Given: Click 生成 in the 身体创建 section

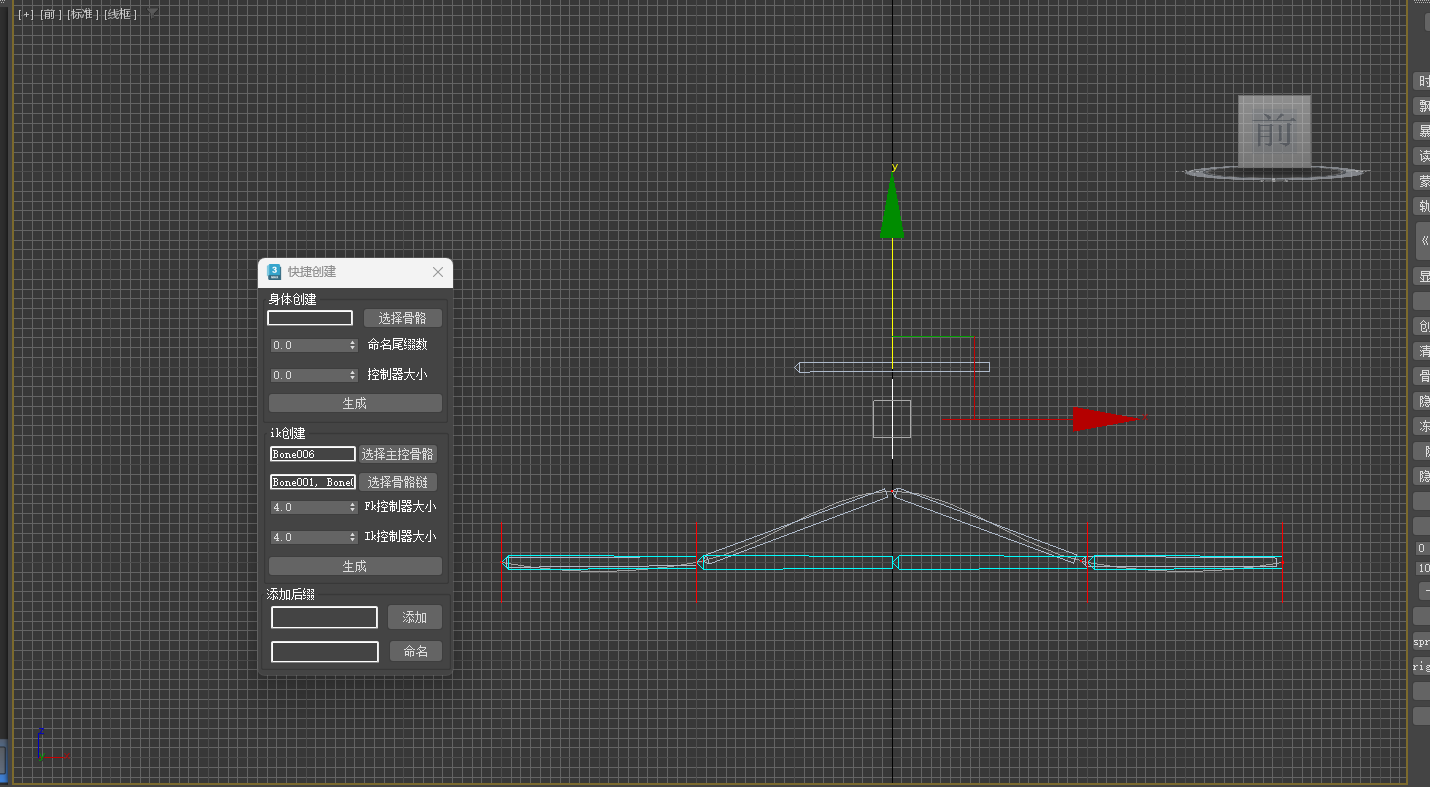Looking at the screenshot, I should coord(355,403).
